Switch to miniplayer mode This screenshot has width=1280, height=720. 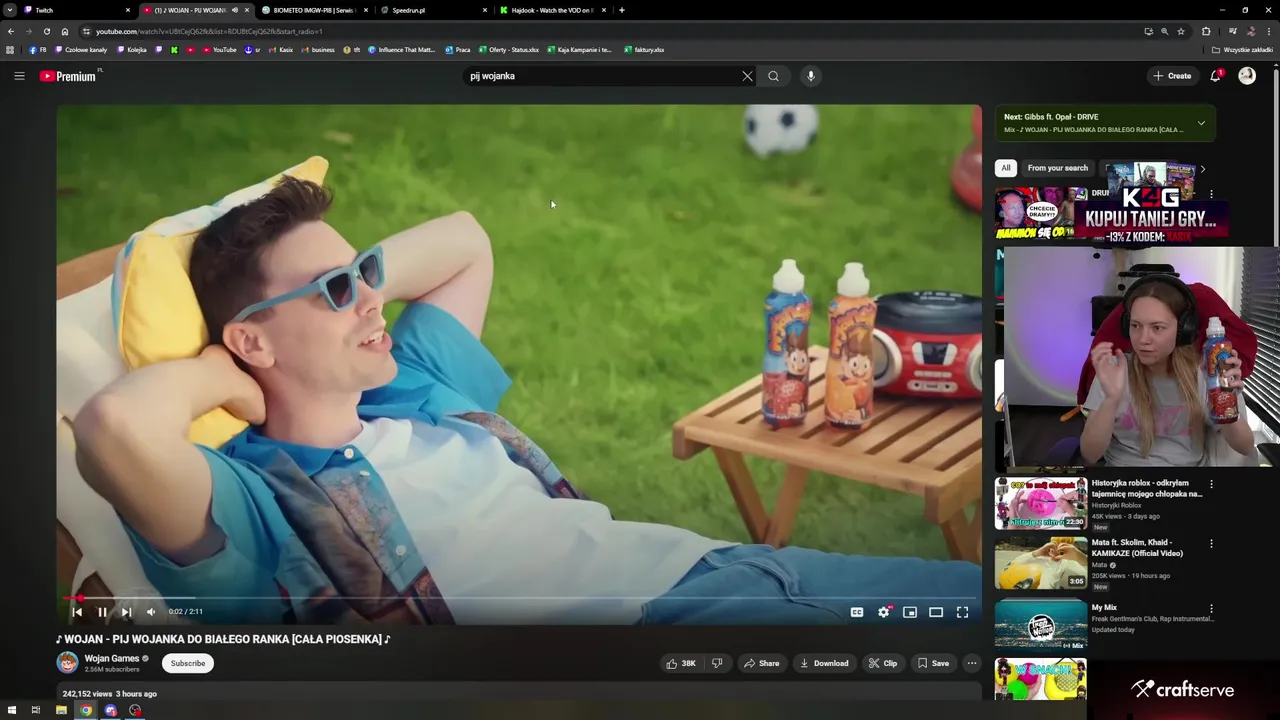910,612
